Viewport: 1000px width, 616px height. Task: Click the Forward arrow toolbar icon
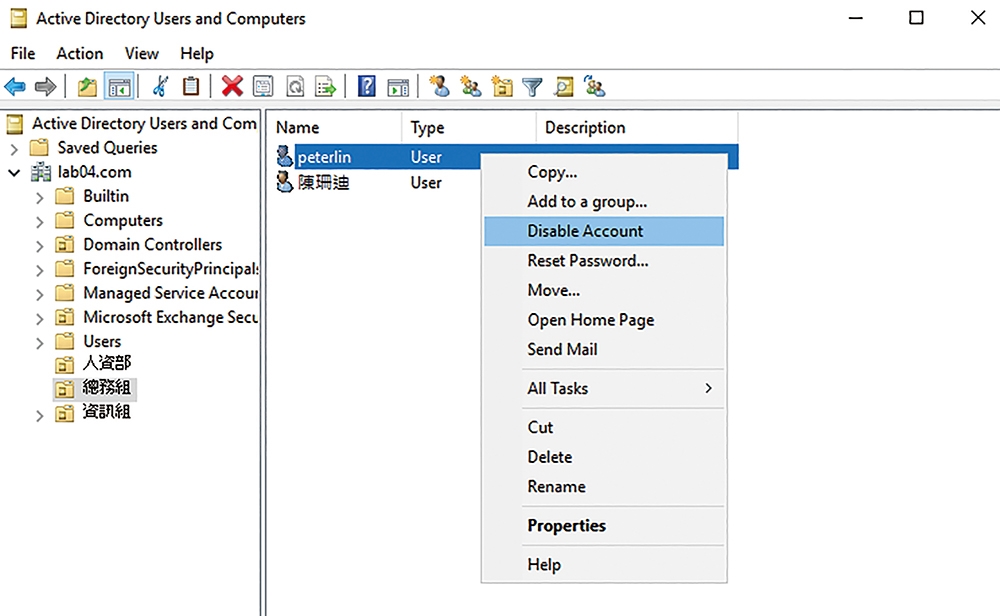(x=45, y=86)
